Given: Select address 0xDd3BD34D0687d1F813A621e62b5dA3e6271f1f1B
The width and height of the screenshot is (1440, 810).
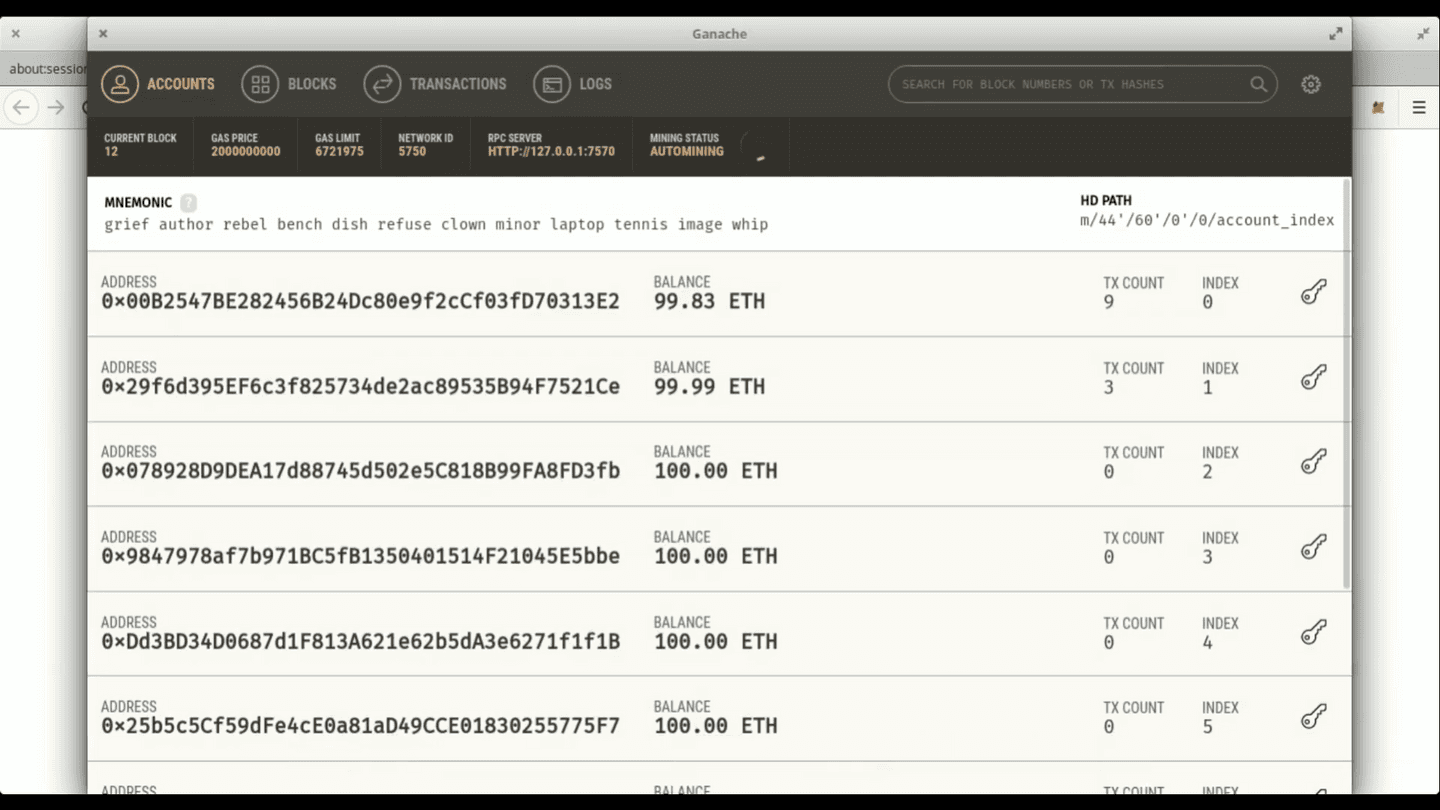Looking at the screenshot, I should pyautogui.click(x=360, y=641).
